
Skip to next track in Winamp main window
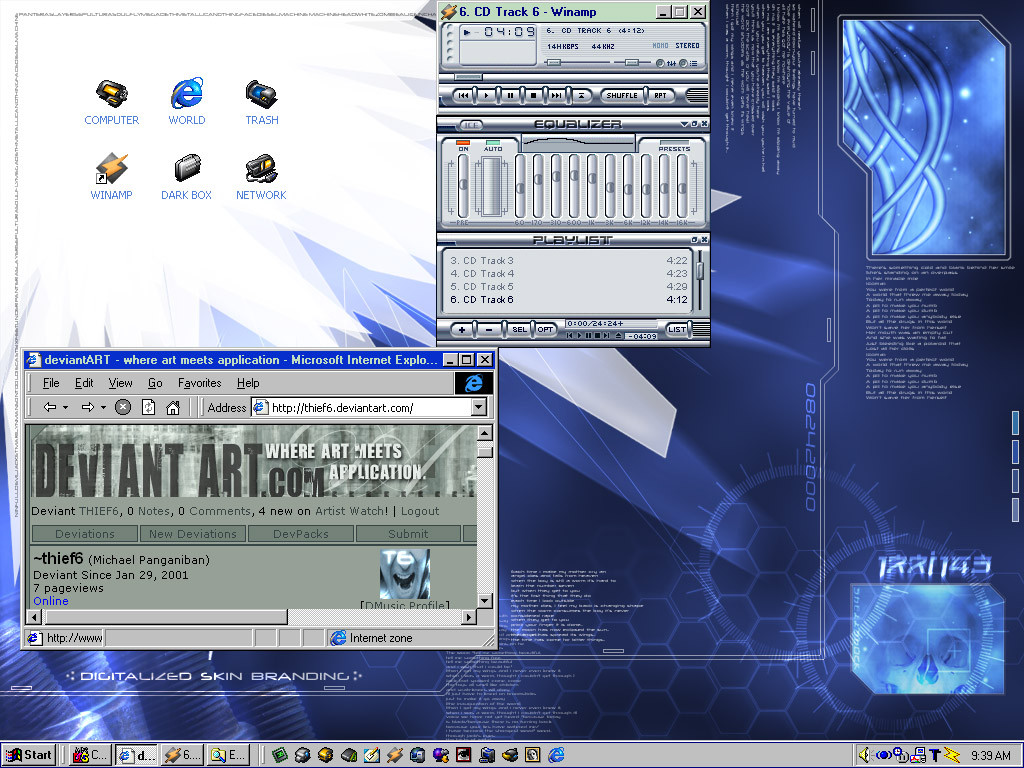coord(556,95)
